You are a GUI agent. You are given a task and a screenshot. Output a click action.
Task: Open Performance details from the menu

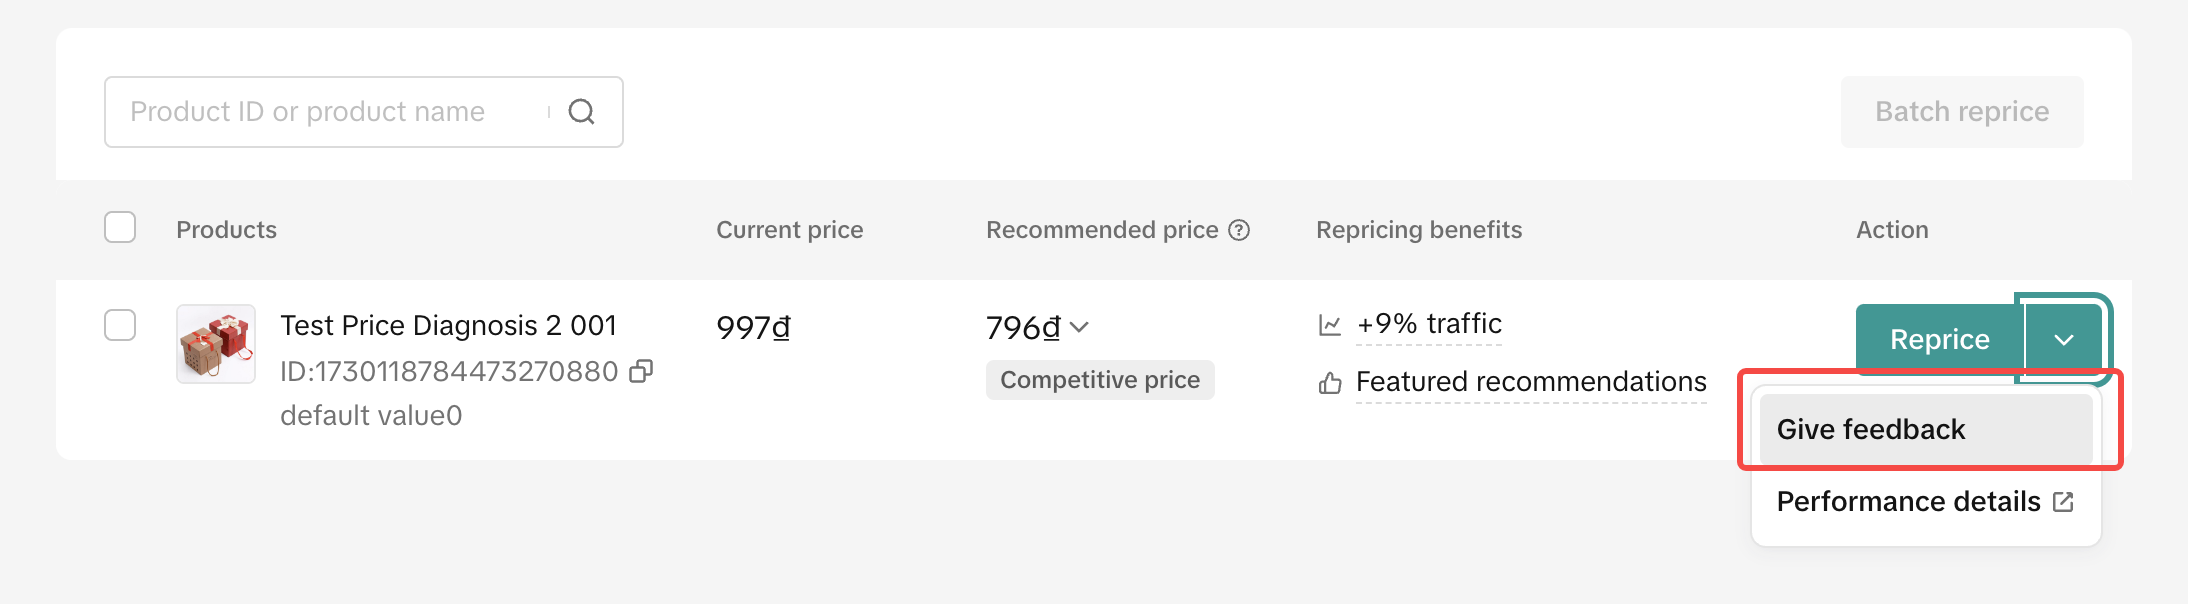1908,502
